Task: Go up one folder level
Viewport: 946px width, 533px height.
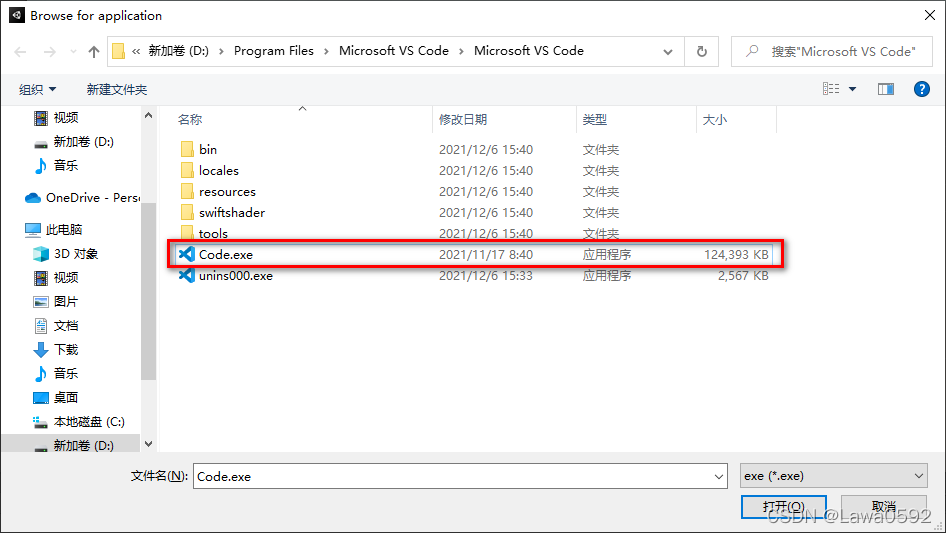Action: pos(94,52)
